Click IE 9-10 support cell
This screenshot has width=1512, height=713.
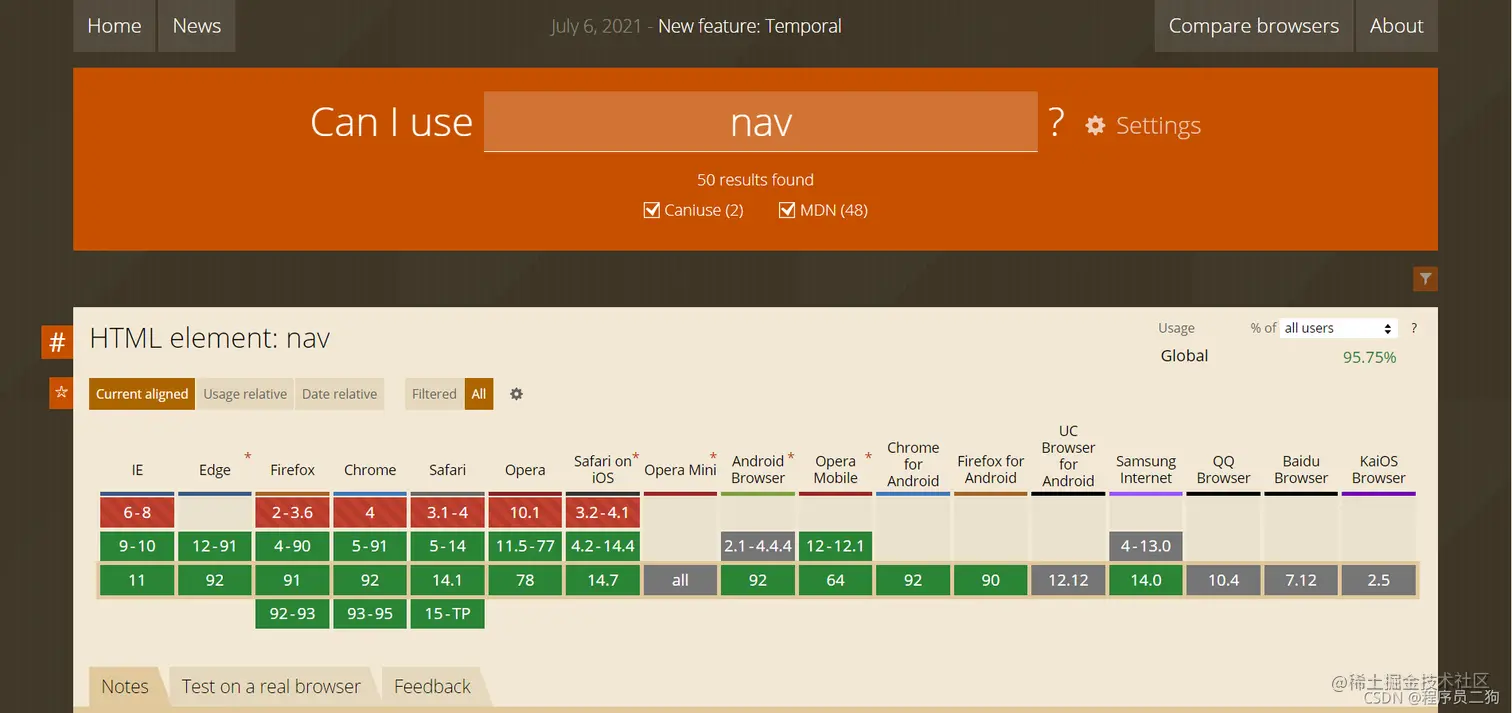(x=137, y=546)
